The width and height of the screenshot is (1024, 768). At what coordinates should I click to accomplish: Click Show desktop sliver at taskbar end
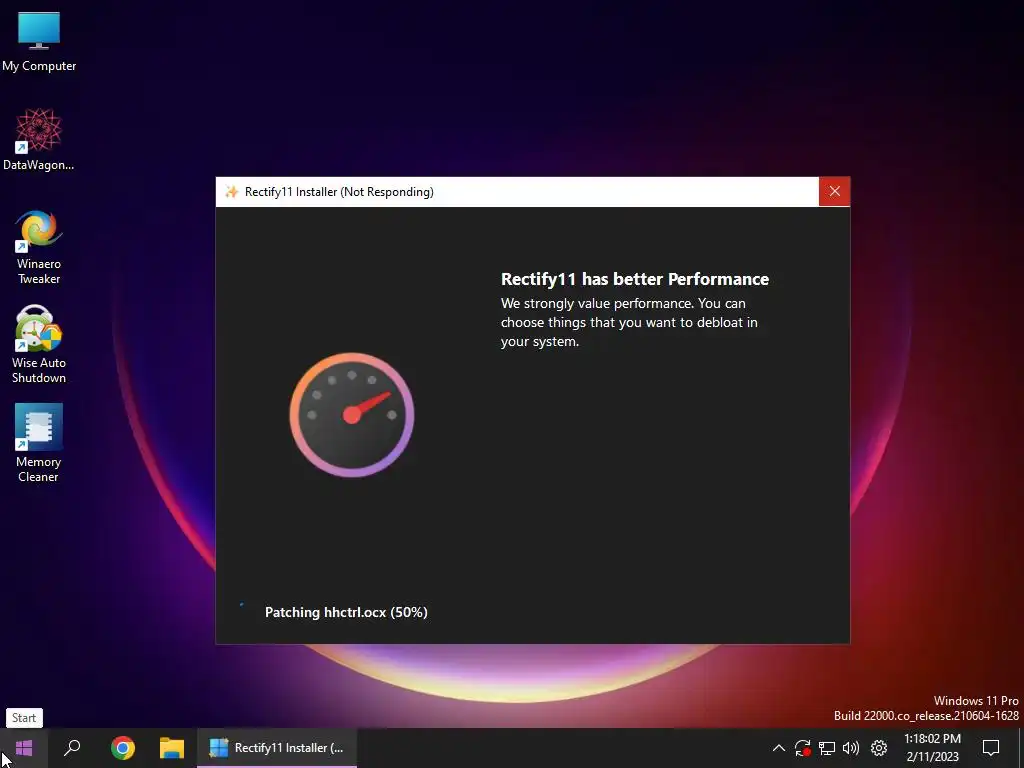click(x=1021, y=748)
